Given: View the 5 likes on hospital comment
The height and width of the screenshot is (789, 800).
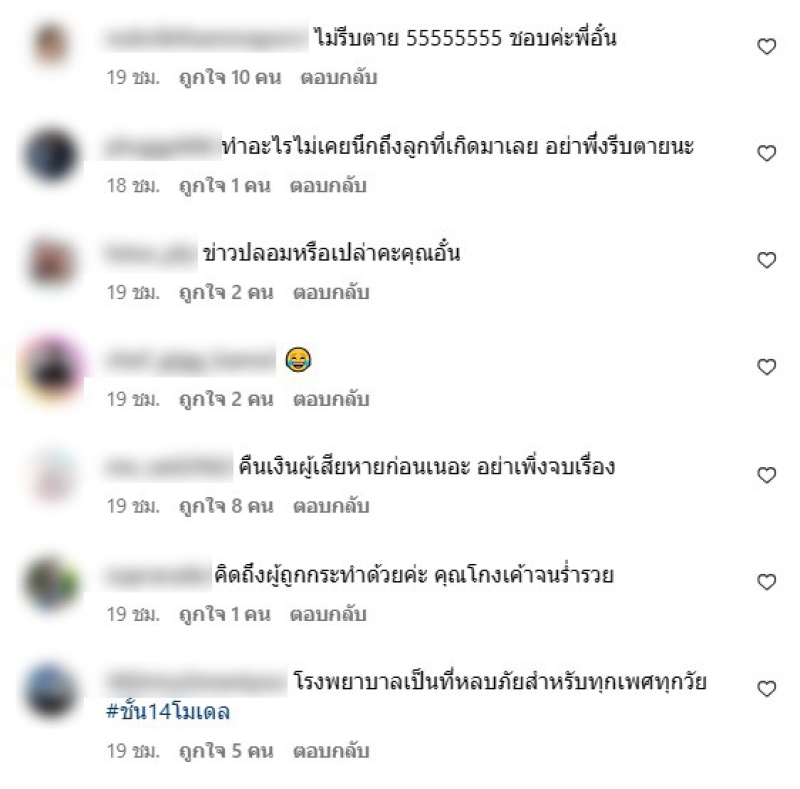Looking at the screenshot, I should click(227, 751).
